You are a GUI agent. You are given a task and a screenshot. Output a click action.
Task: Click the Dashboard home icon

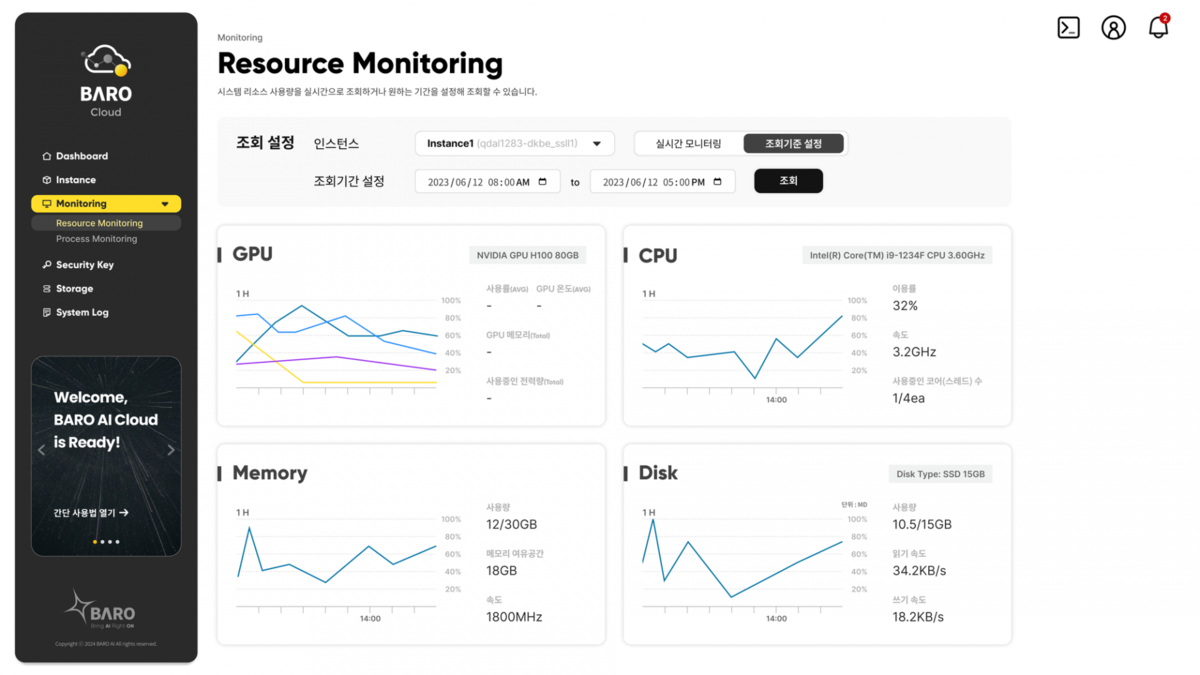[x=46, y=157]
